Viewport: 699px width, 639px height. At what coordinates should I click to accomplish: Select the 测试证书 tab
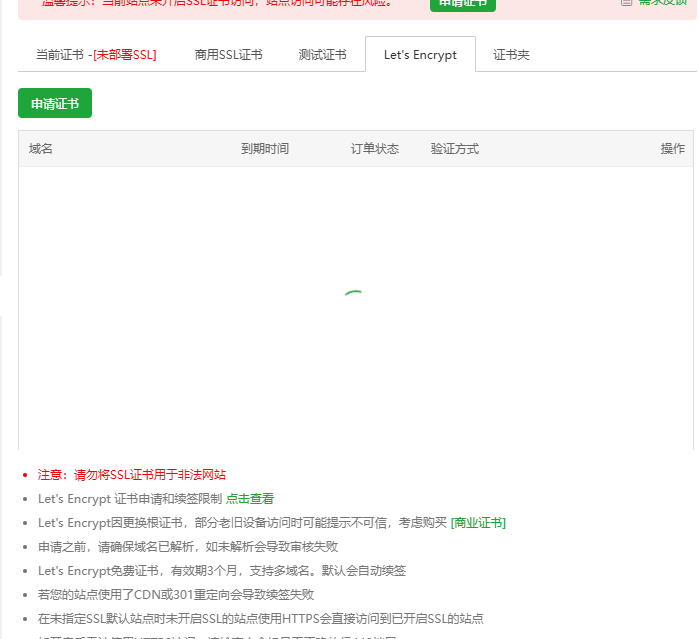322,55
